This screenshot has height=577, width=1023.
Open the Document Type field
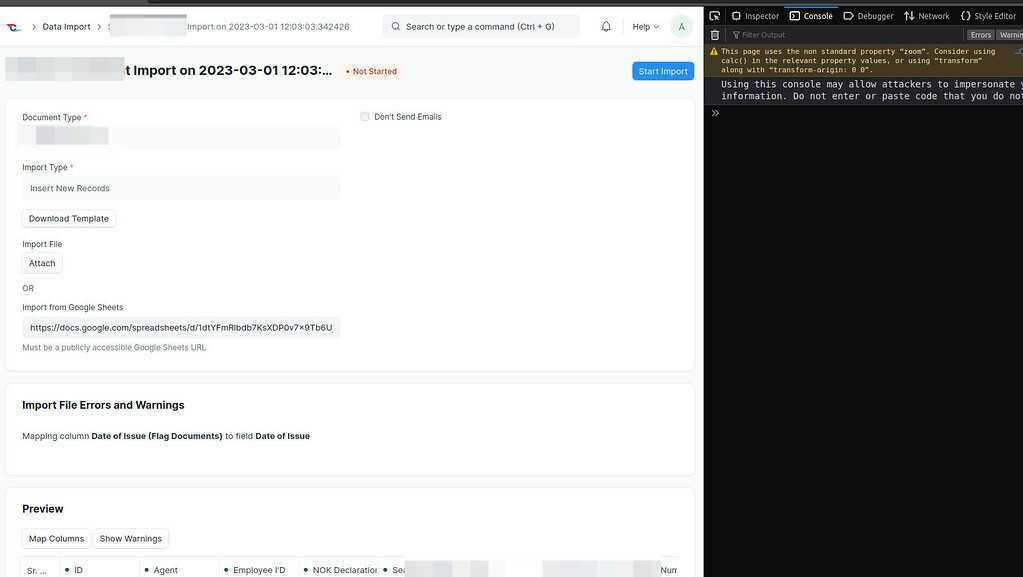tap(180, 137)
